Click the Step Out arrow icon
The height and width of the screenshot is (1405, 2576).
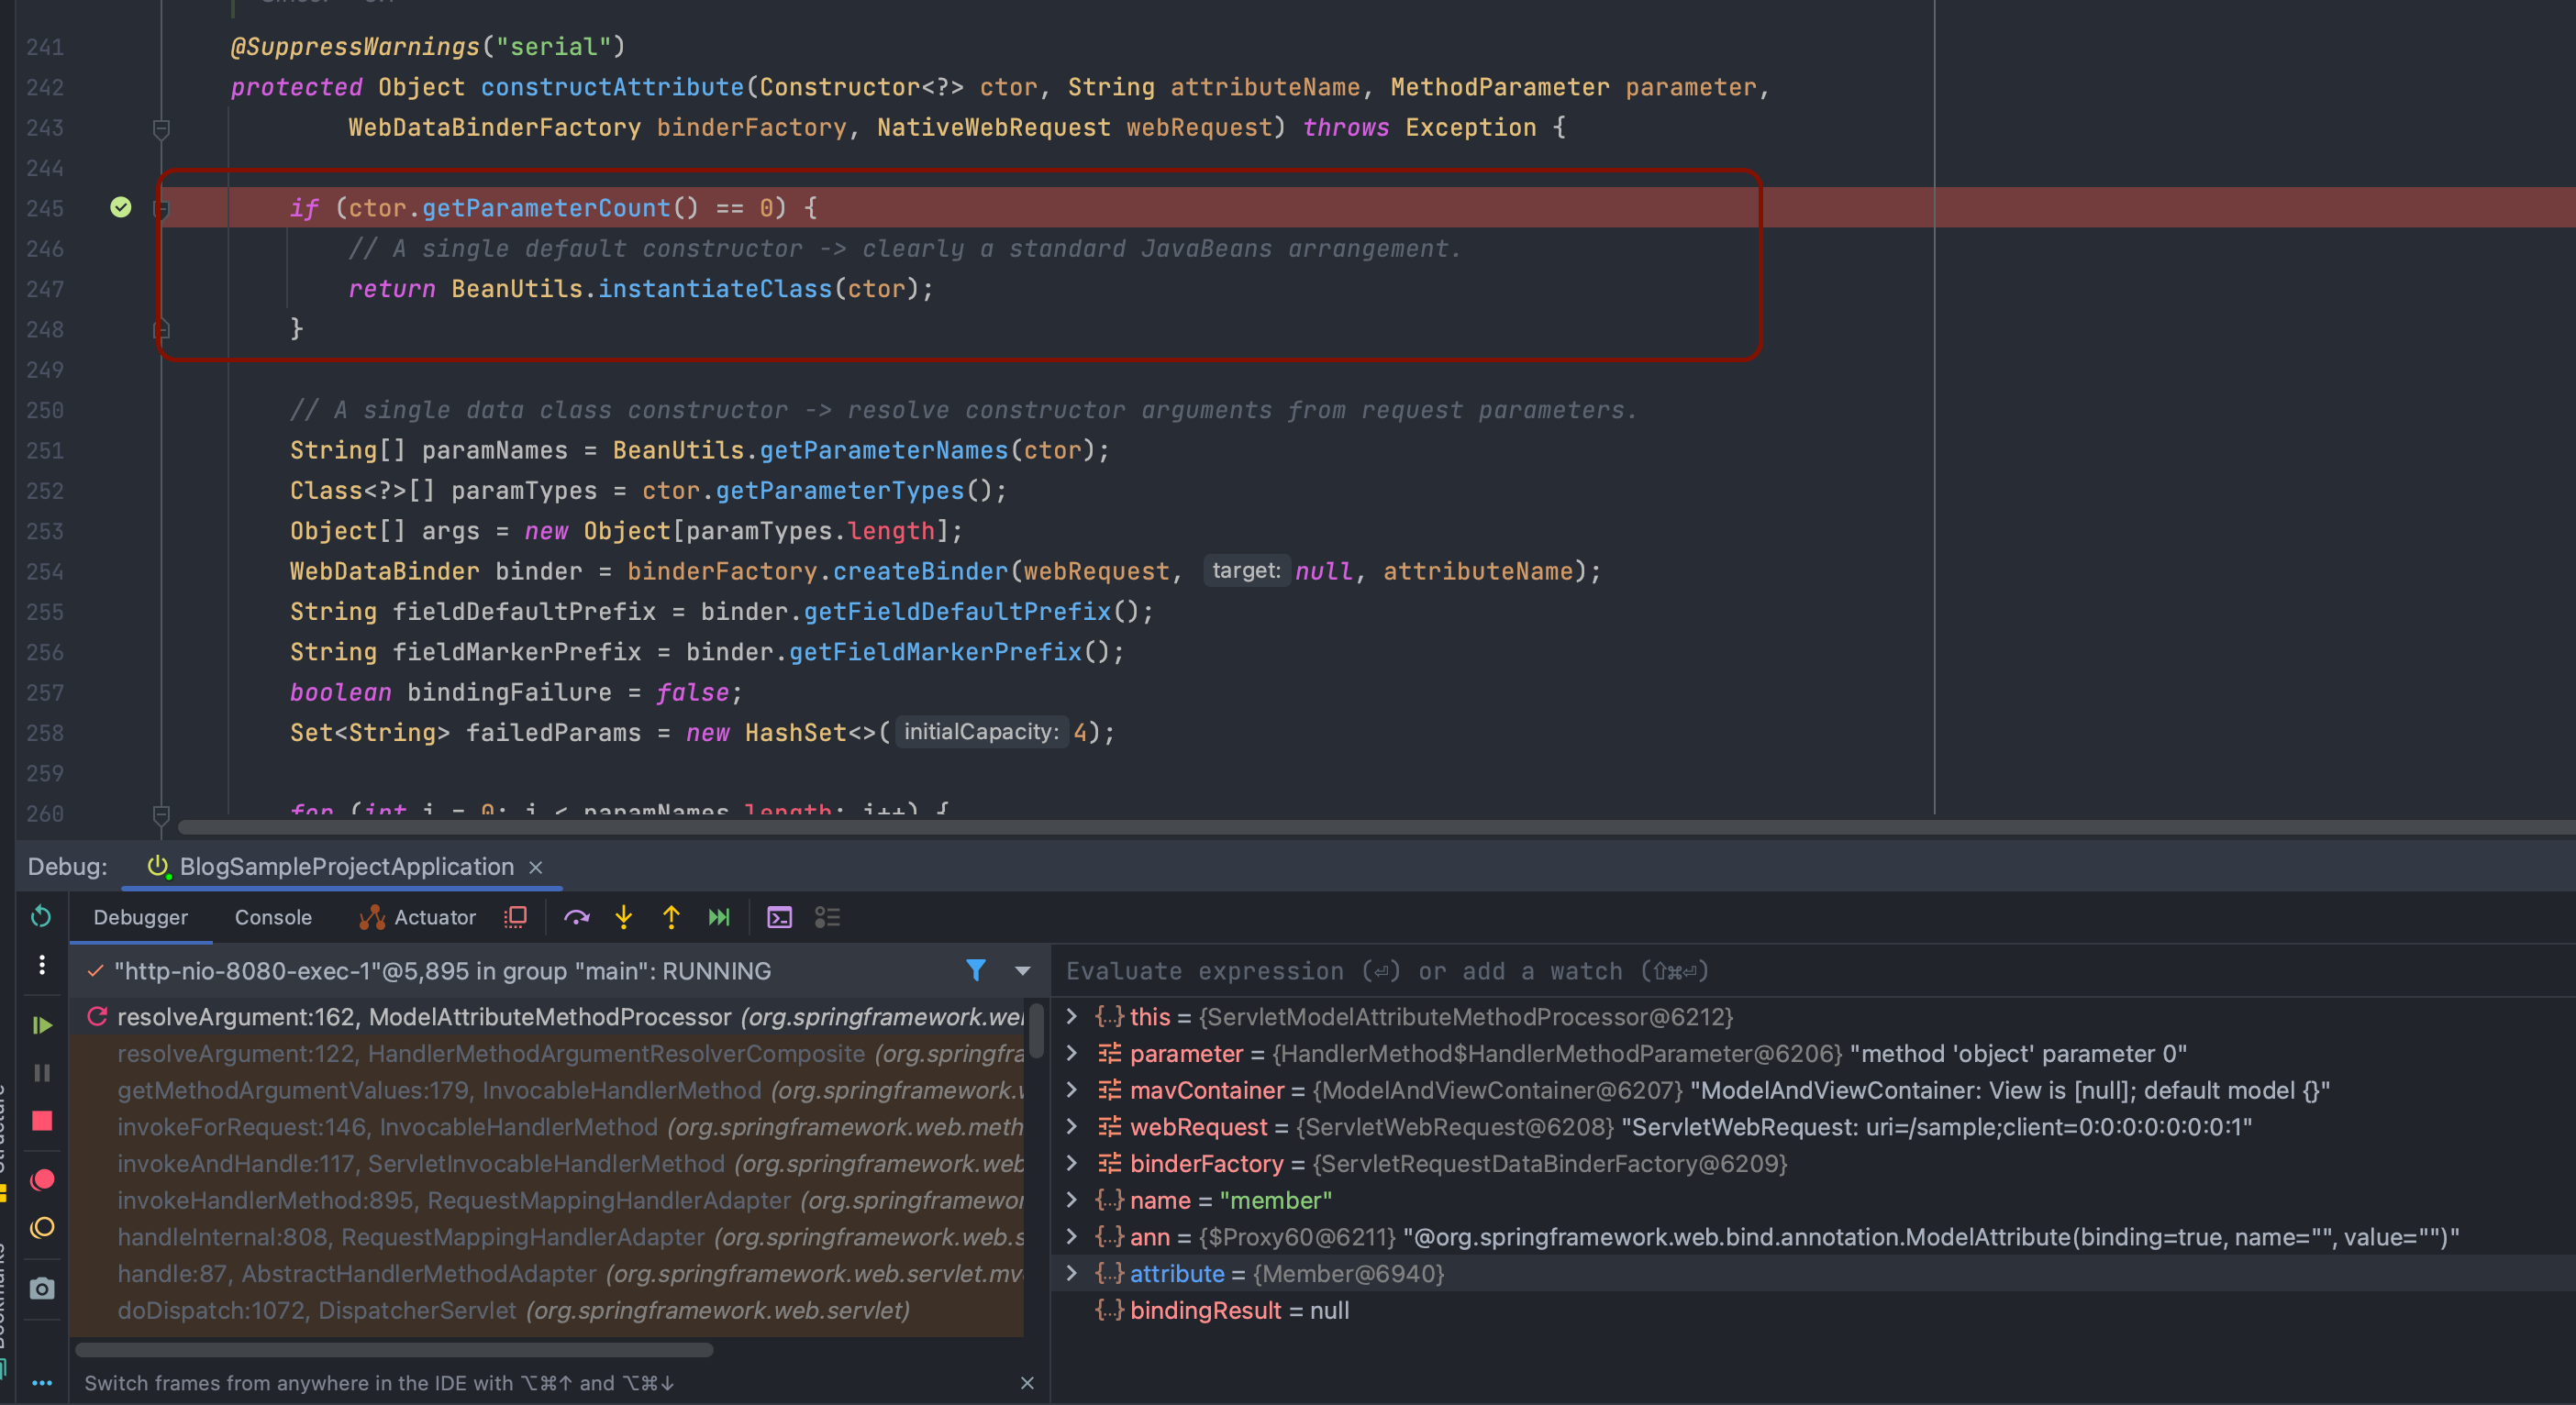(x=671, y=917)
